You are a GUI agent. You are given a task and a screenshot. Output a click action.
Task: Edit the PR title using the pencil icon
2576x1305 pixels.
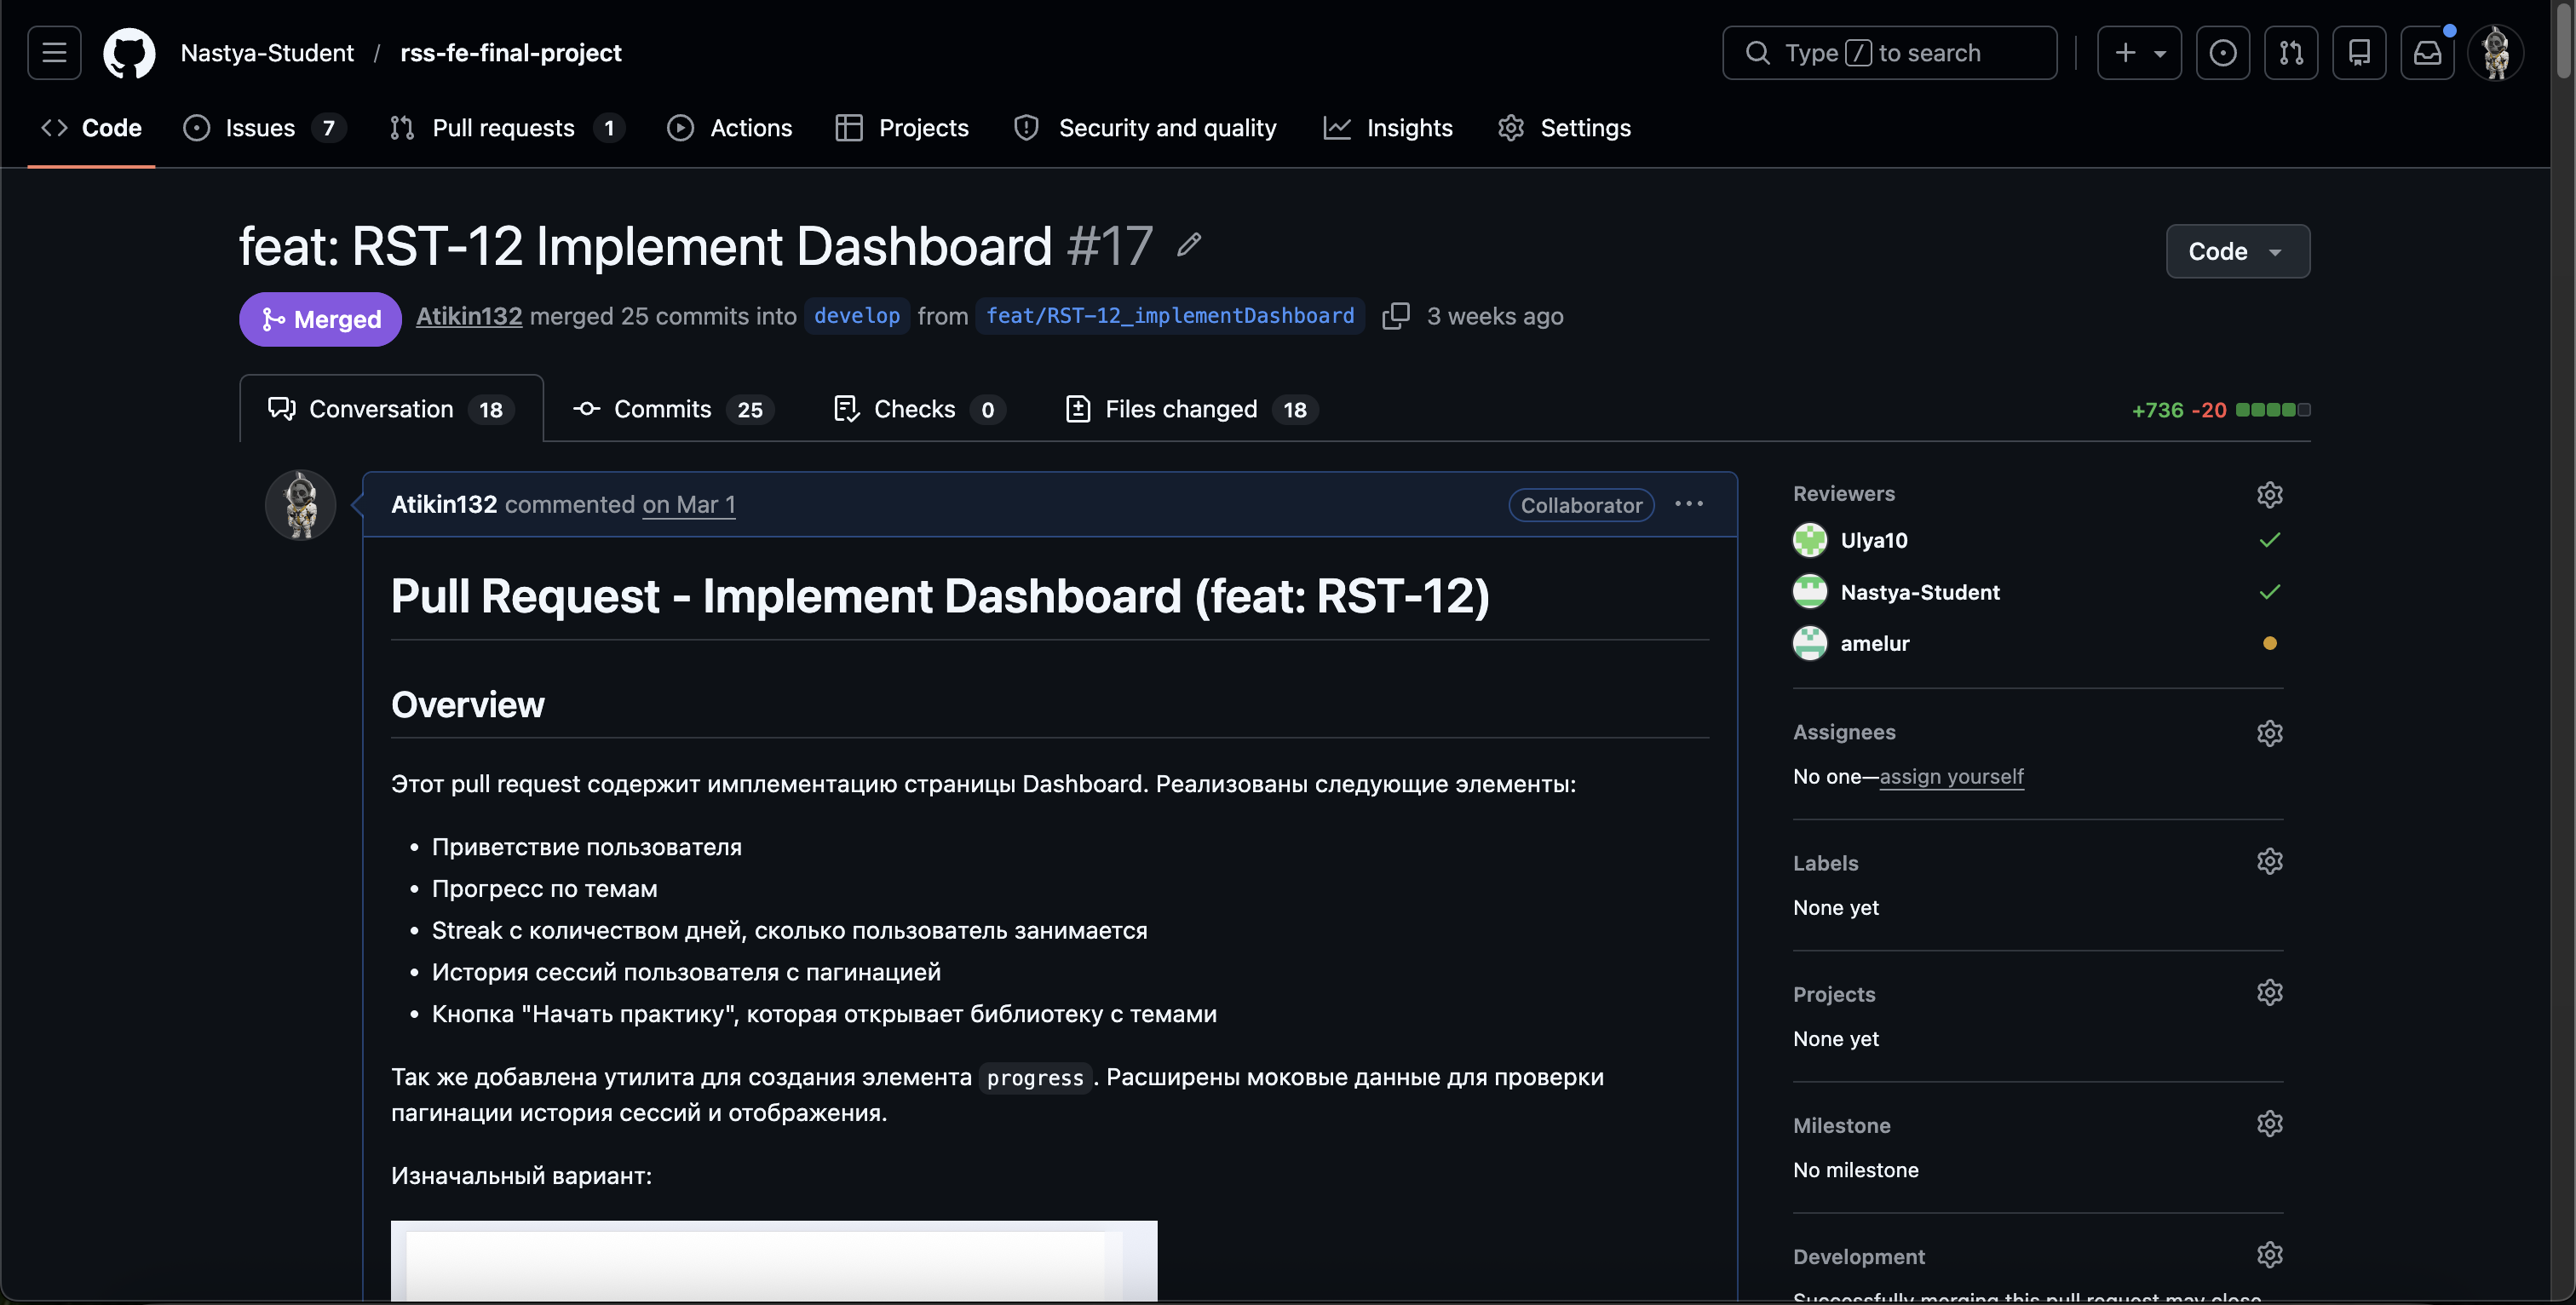(x=1188, y=245)
